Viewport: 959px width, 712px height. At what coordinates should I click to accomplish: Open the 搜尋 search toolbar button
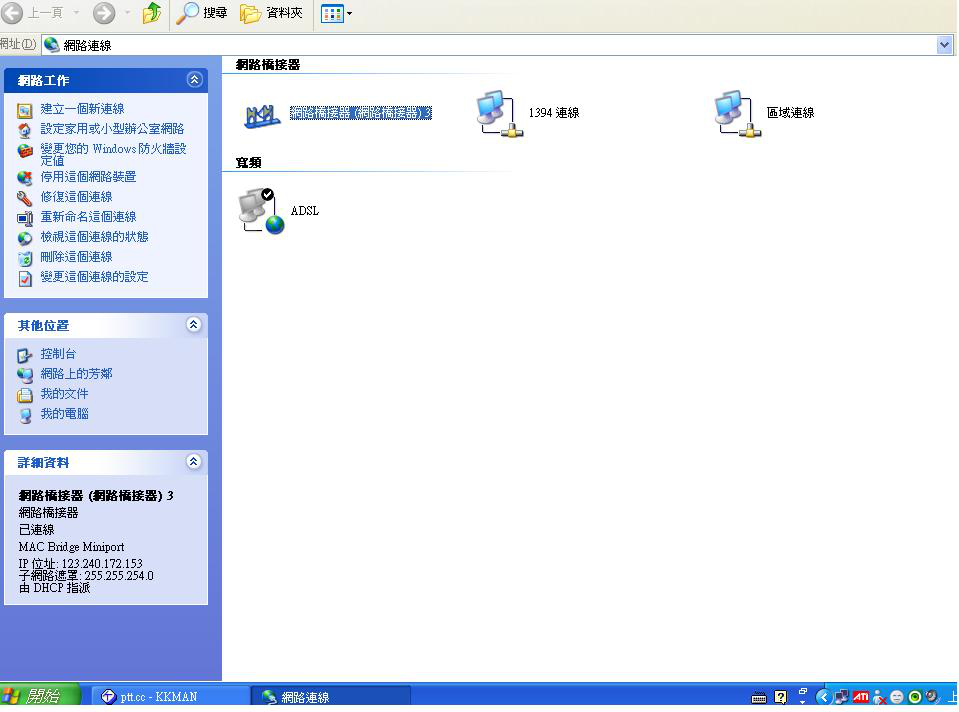[202, 13]
